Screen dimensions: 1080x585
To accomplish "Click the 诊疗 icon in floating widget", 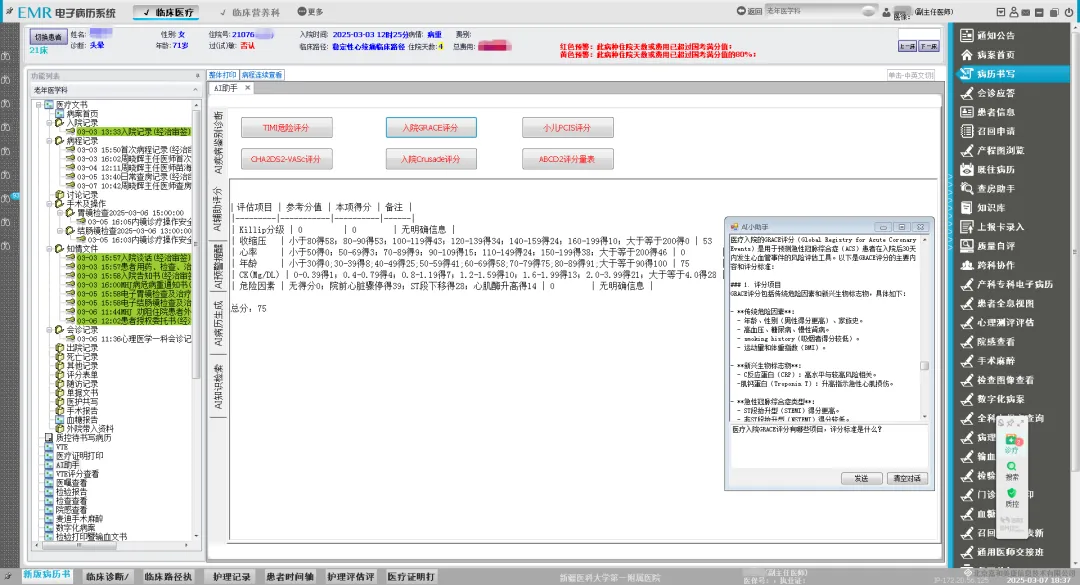I will click(1012, 444).
